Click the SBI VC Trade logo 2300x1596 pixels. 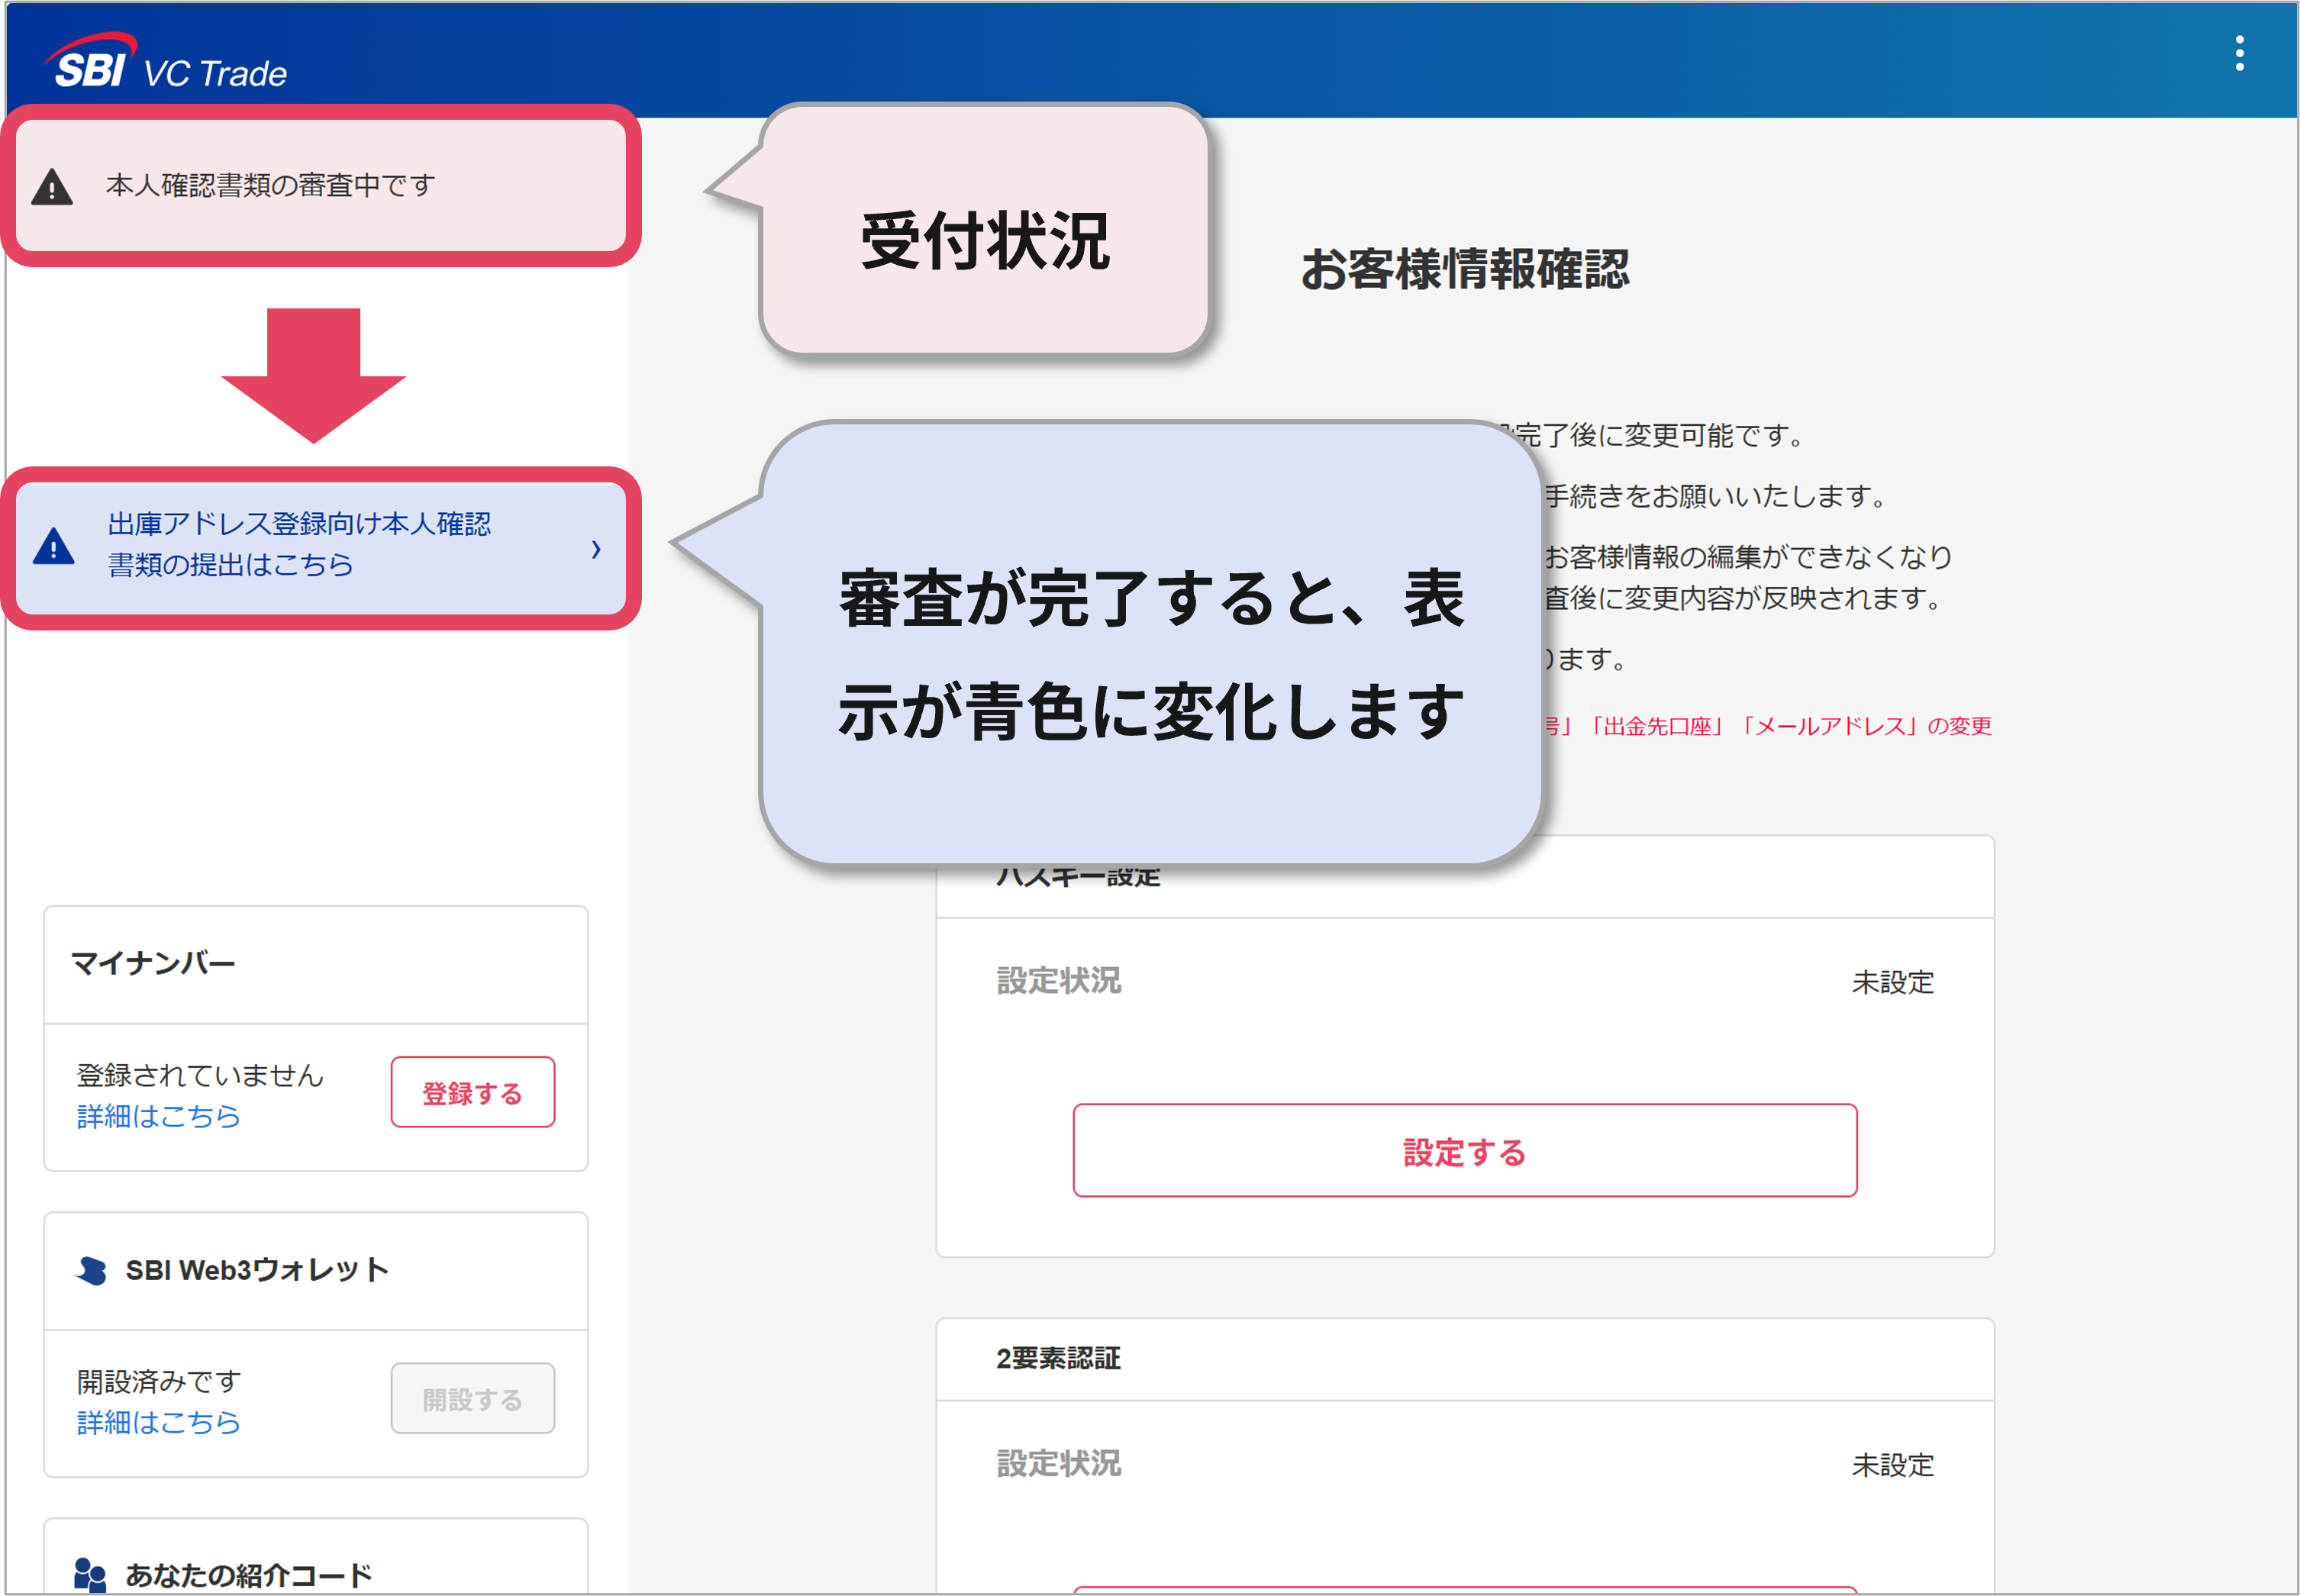click(x=165, y=62)
